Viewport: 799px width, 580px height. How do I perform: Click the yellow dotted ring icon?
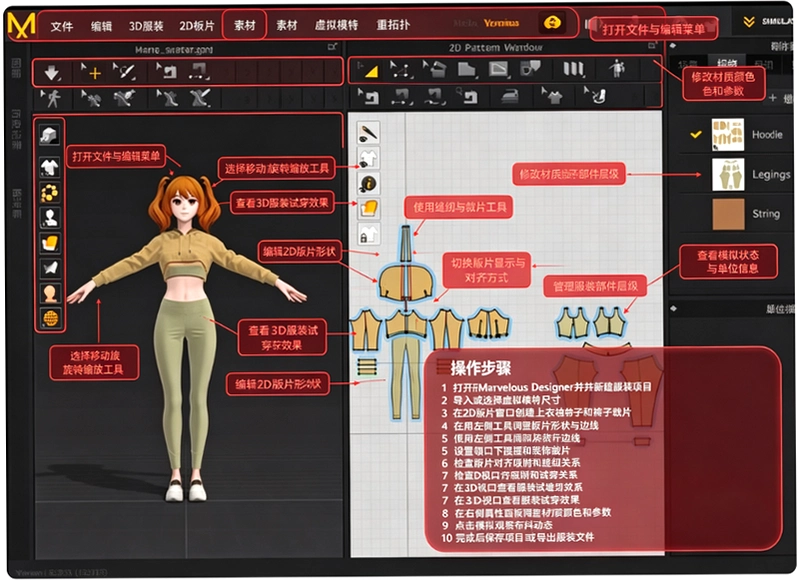click(49, 193)
